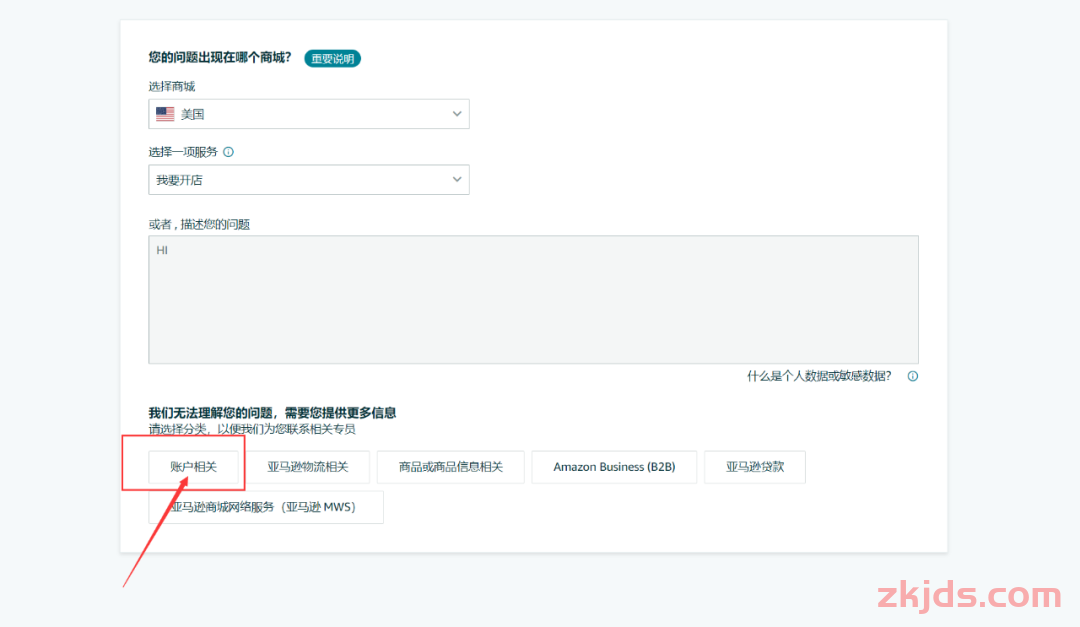Click info icon beside personal data question
This screenshot has width=1080, height=627.
pyautogui.click(x=913, y=376)
